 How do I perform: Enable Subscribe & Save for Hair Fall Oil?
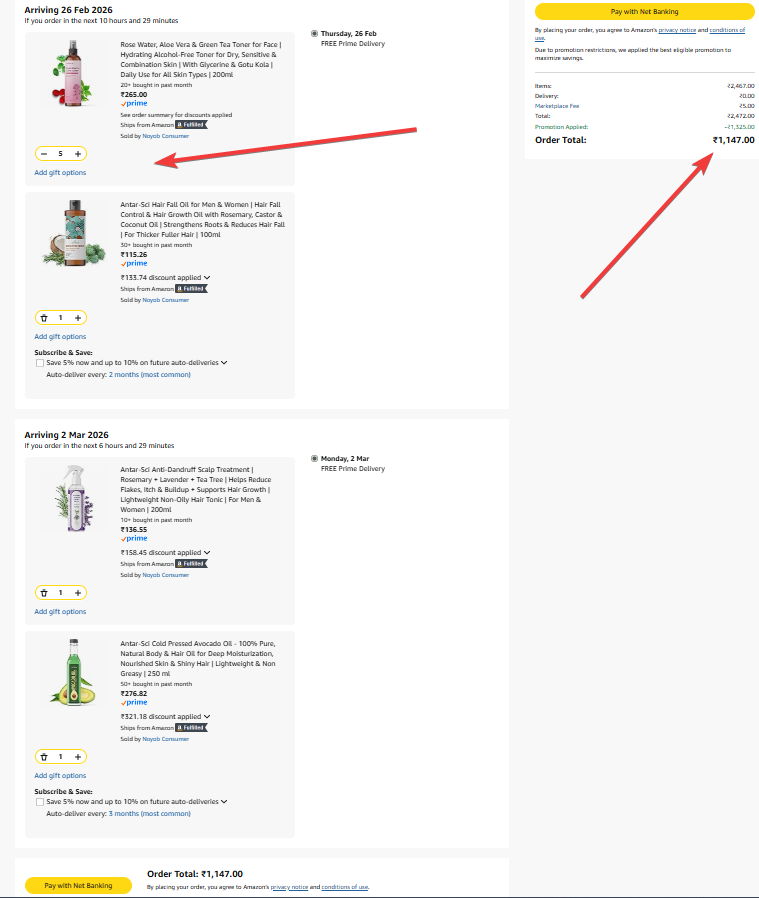pos(40,363)
